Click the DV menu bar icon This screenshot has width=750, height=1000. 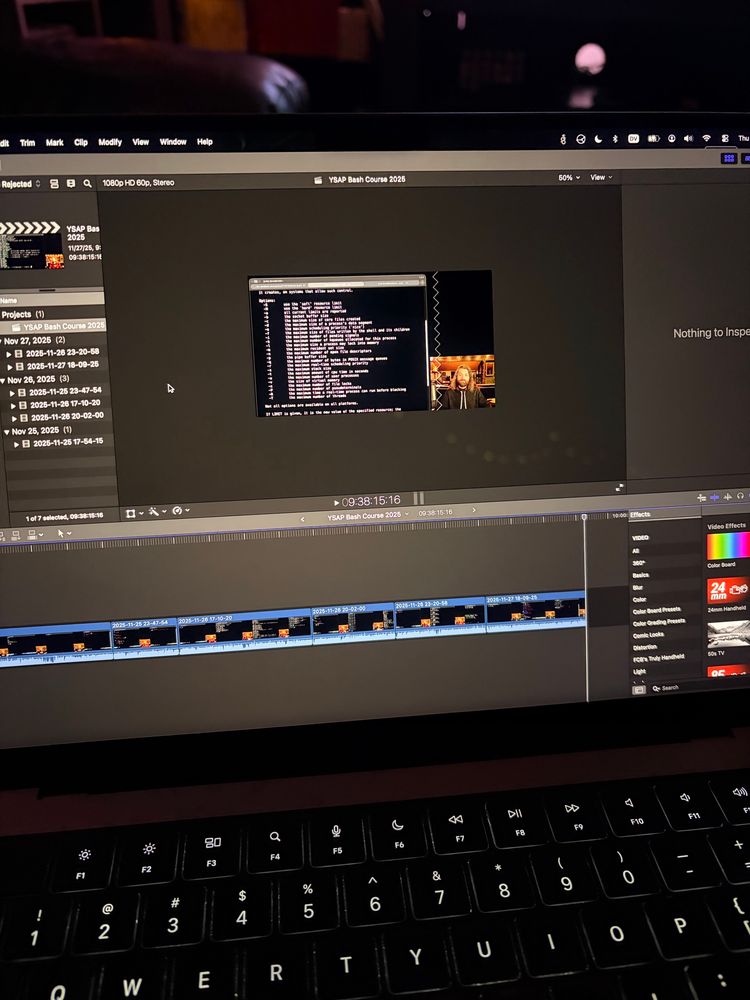click(x=633, y=138)
